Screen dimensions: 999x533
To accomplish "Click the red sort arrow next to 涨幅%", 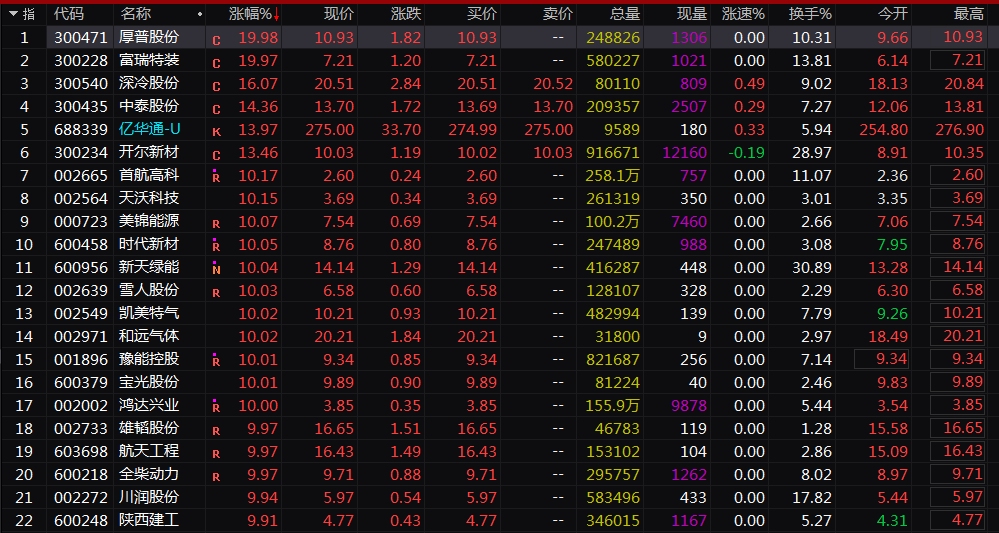I will click(277, 14).
